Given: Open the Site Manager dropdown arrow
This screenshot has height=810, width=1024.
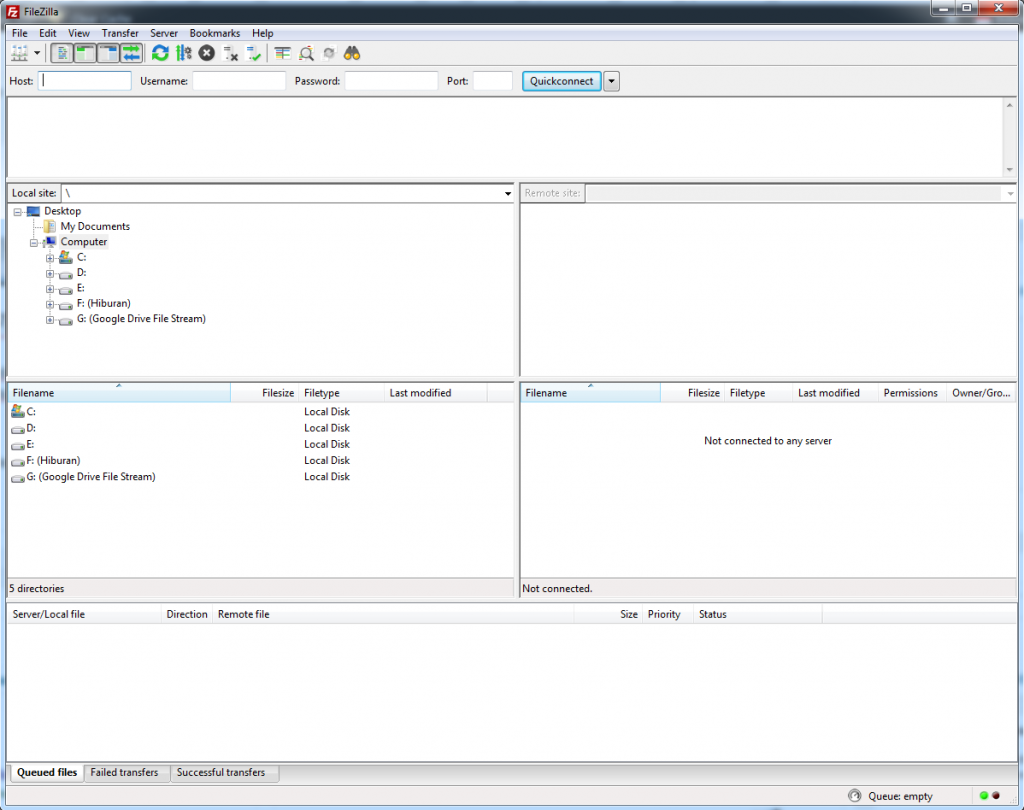Looking at the screenshot, I should pos(37,53).
